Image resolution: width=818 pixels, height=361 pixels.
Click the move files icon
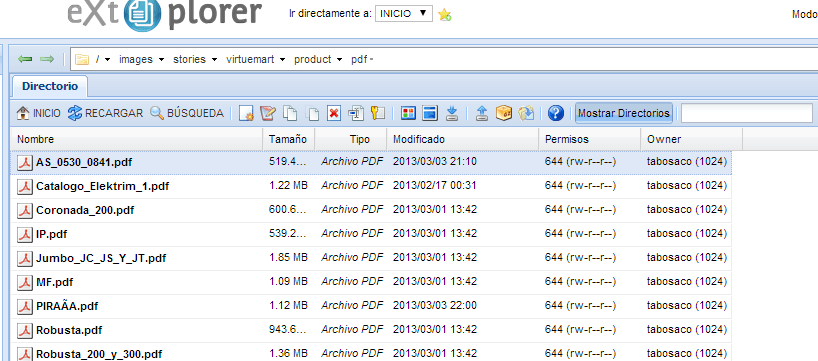point(312,114)
